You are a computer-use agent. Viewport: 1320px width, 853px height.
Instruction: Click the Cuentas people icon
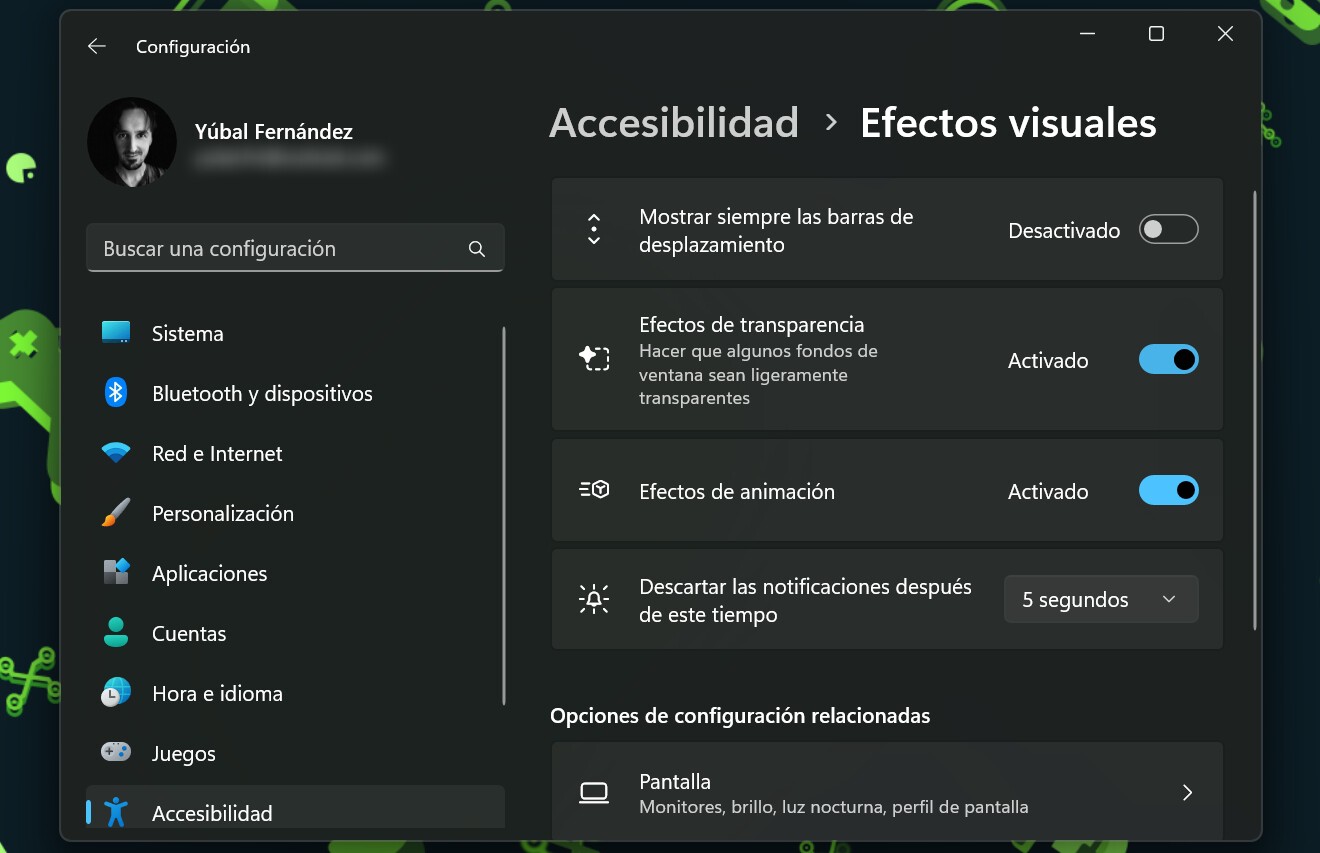pos(115,633)
